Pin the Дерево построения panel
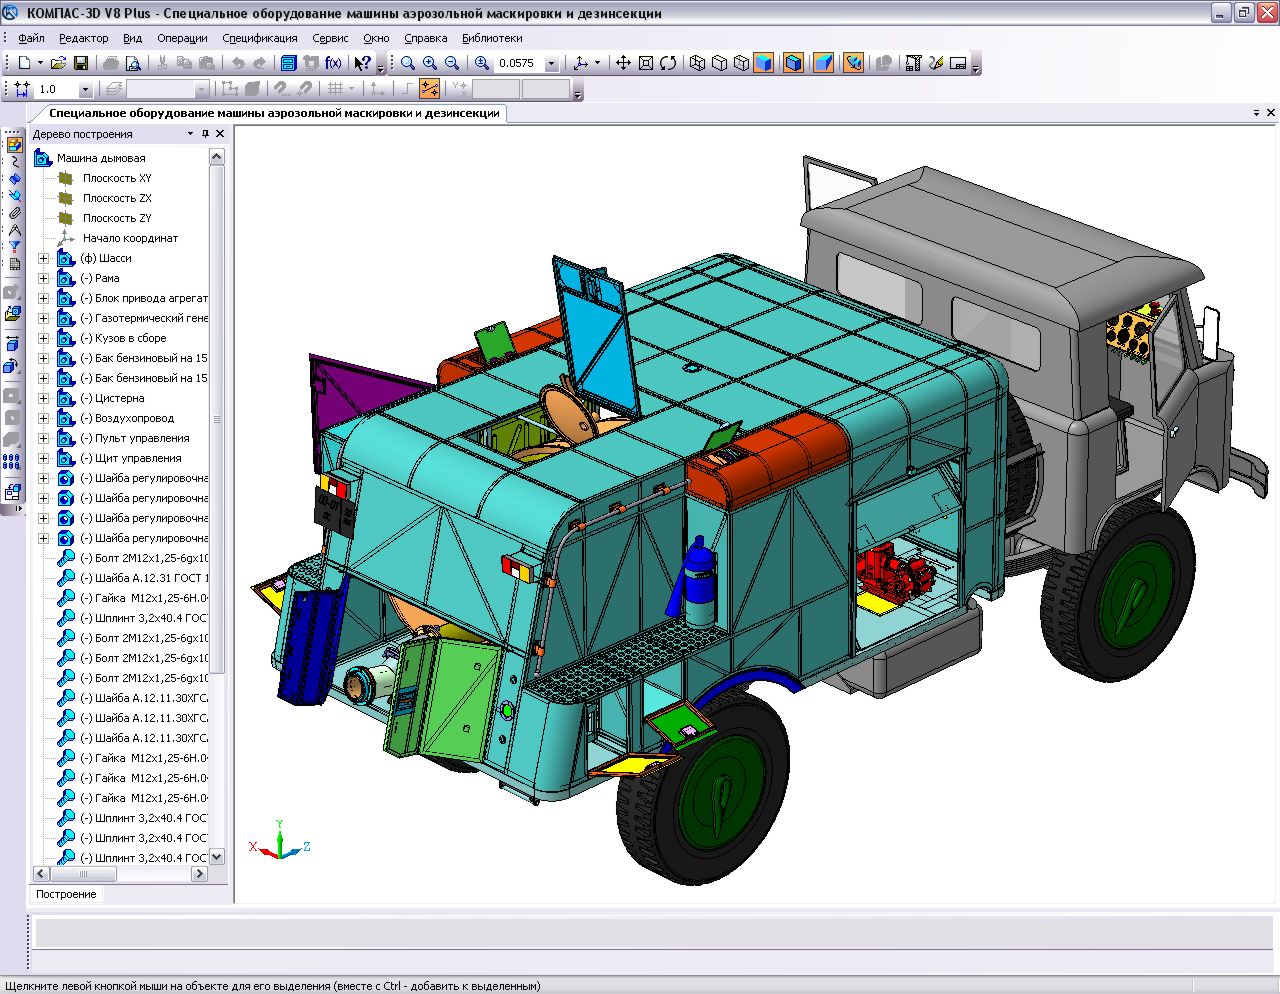Viewport: 1280px width, 994px height. pos(206,134)
